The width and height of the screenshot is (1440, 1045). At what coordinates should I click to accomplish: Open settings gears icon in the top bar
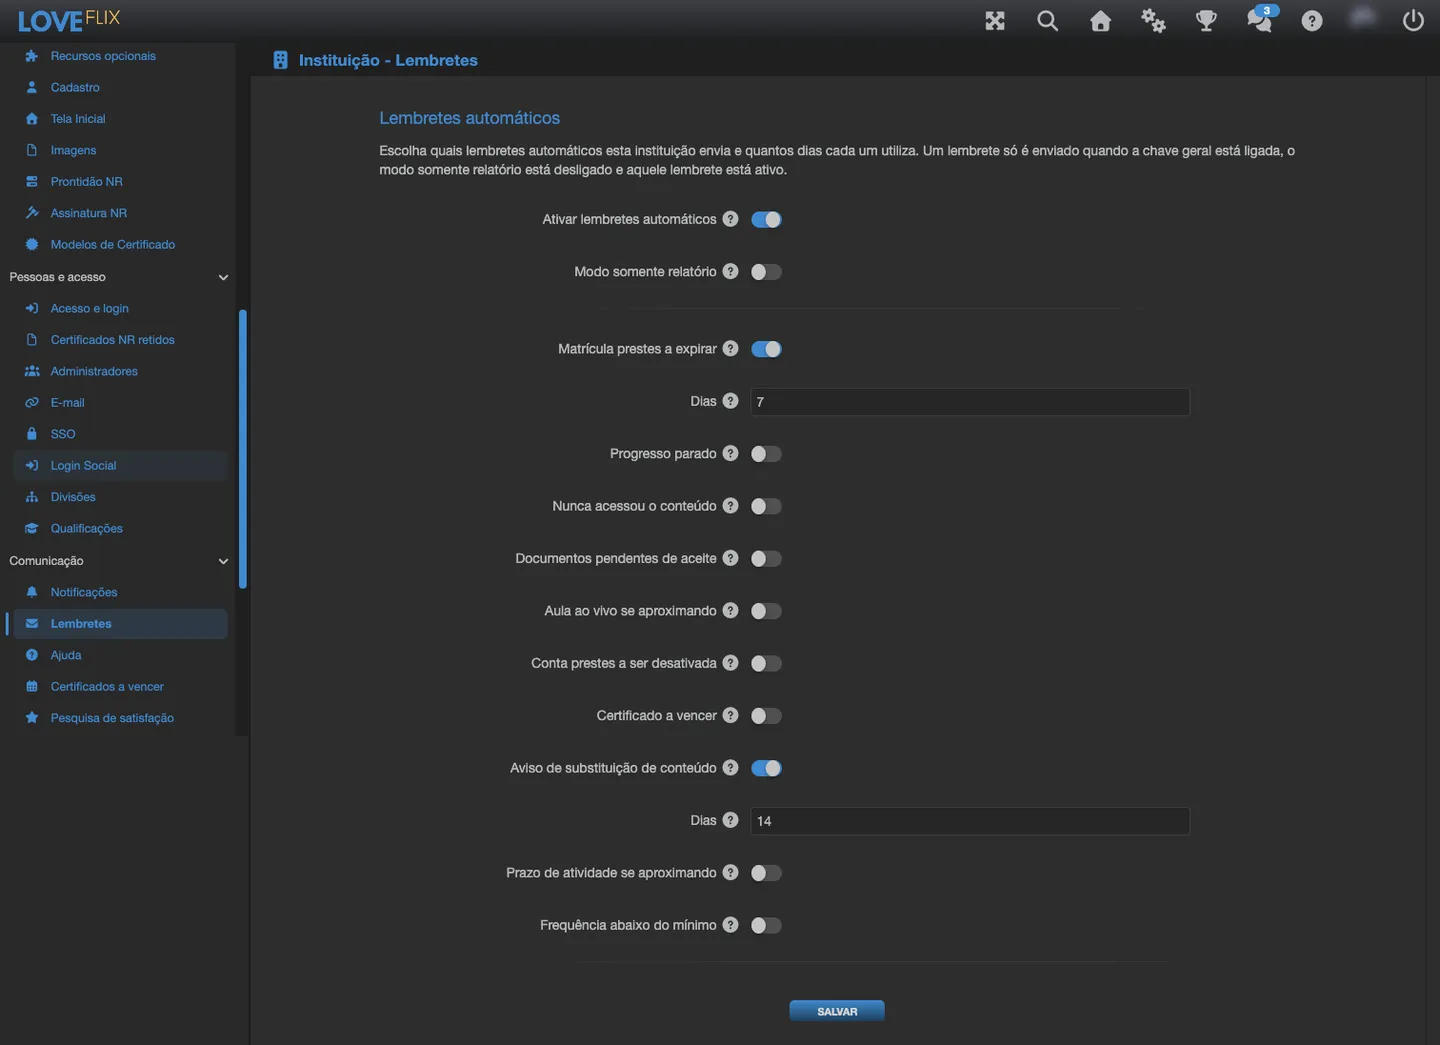click(x=1153, y=21)
